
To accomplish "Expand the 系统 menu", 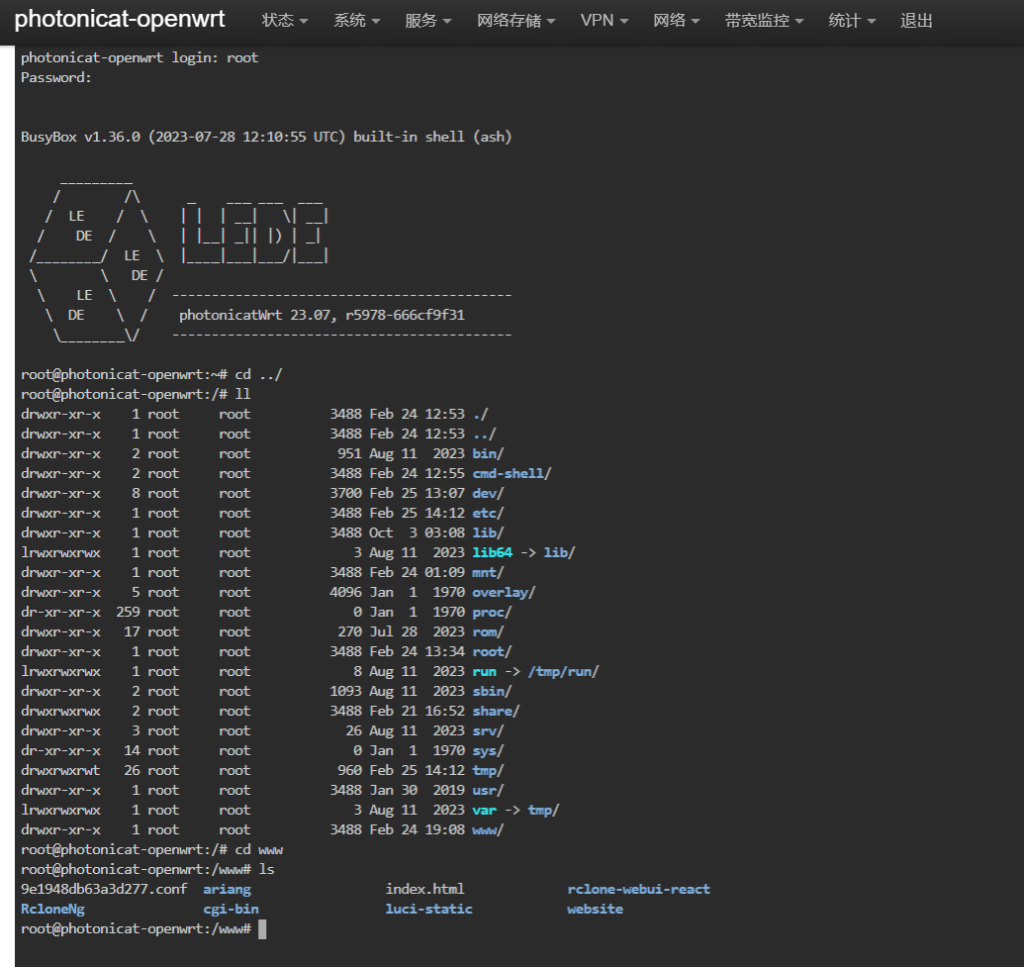I will [356, 21].
